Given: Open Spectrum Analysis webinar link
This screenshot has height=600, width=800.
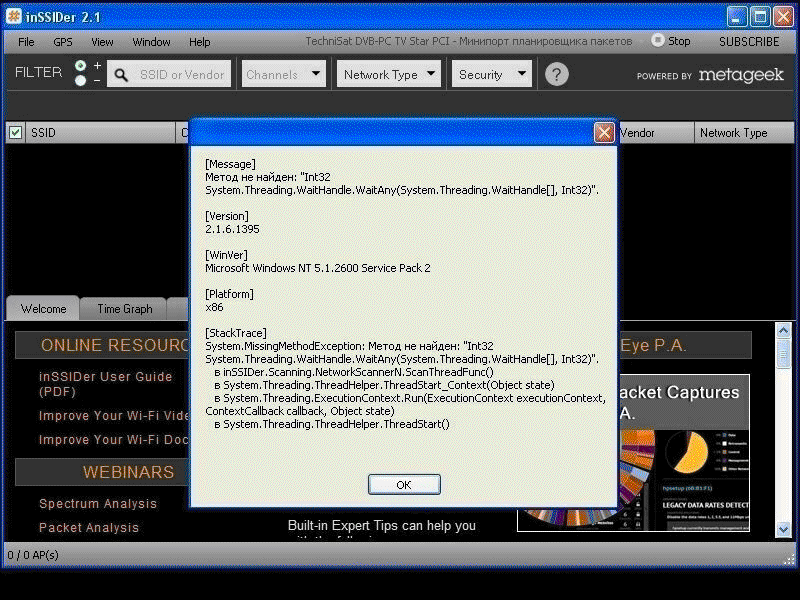Looking at the screenshot, I should [x=98, y=504].
